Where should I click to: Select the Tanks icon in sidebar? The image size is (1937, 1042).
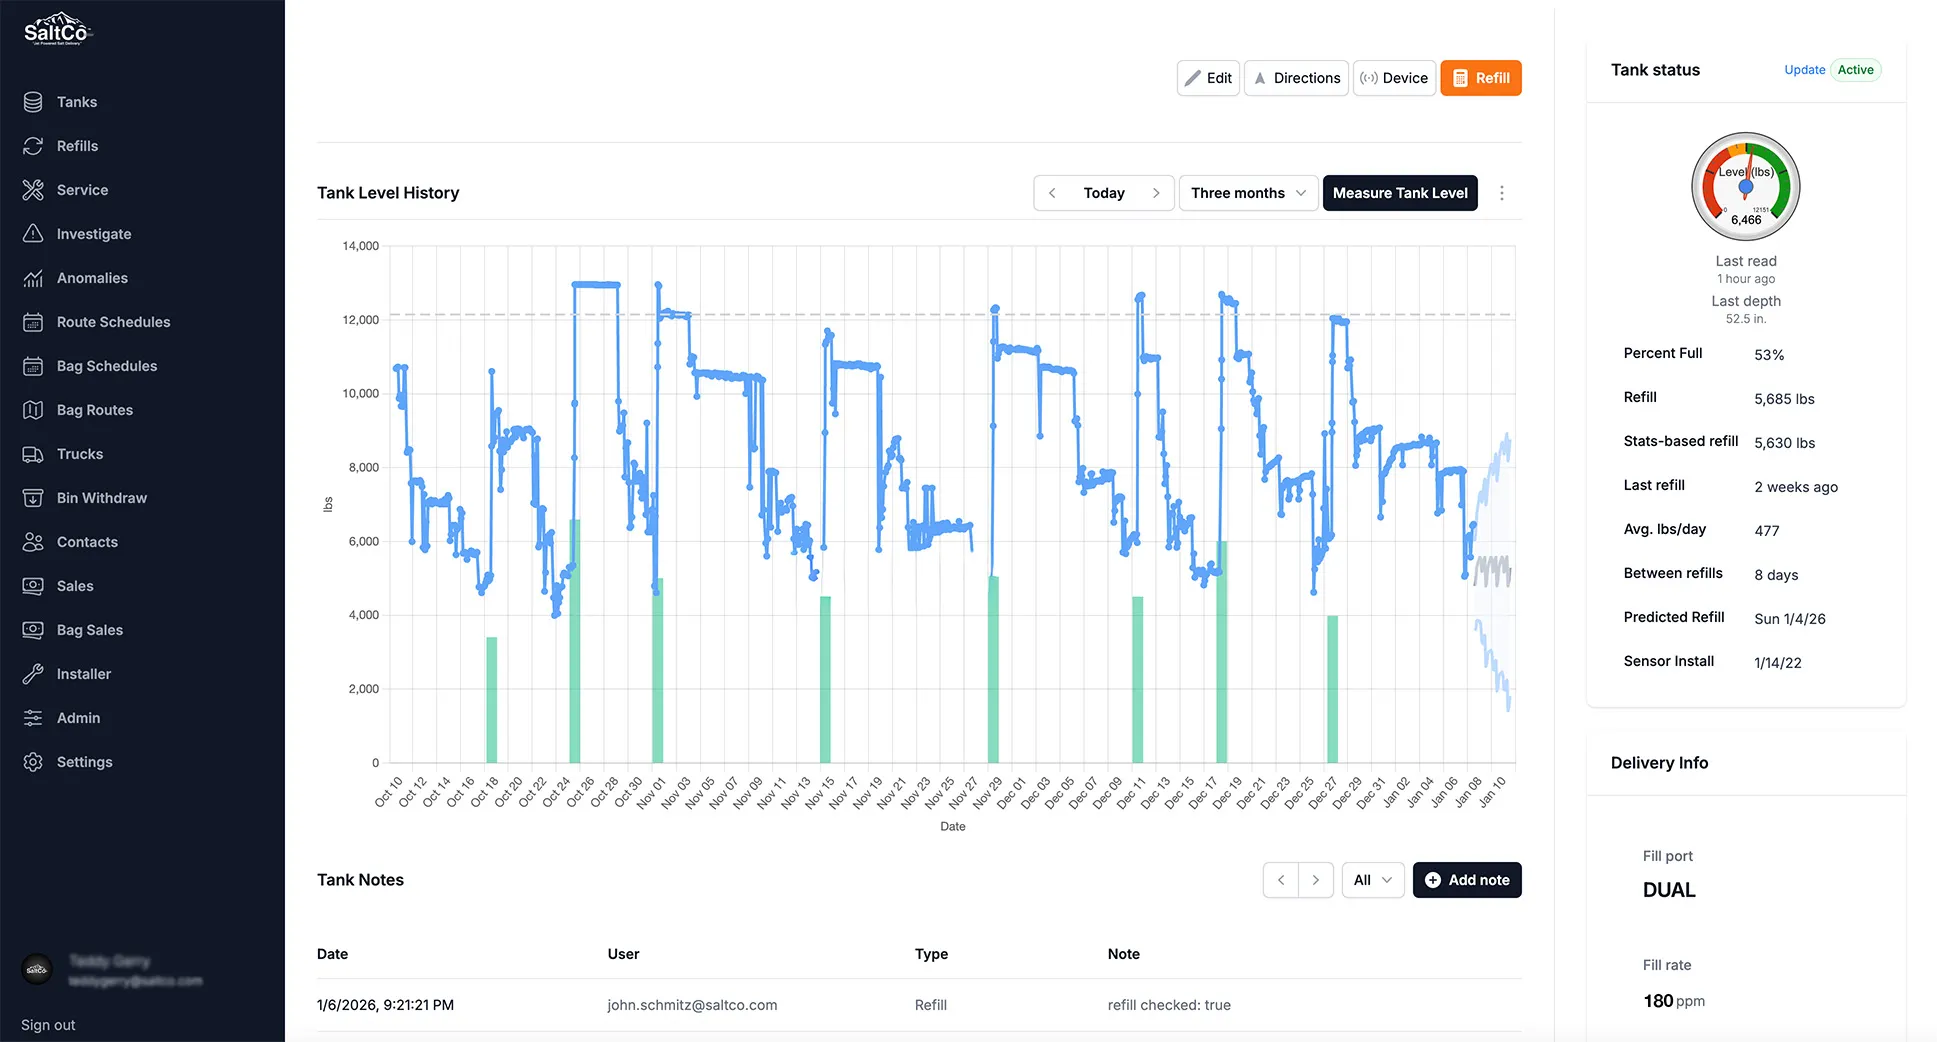tap(34, 101)
